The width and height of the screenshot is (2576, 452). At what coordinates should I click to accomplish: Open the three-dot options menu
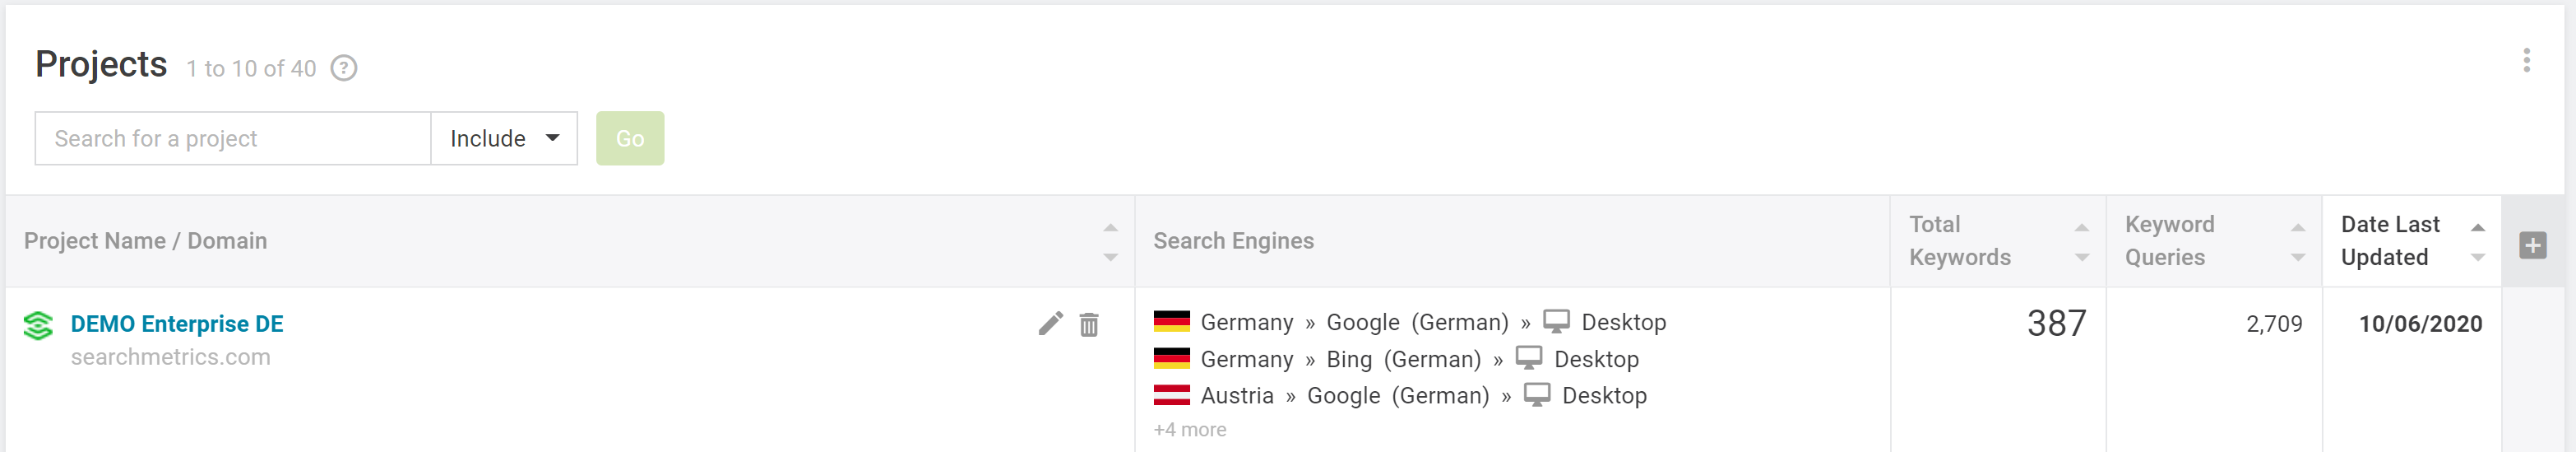2526,60
